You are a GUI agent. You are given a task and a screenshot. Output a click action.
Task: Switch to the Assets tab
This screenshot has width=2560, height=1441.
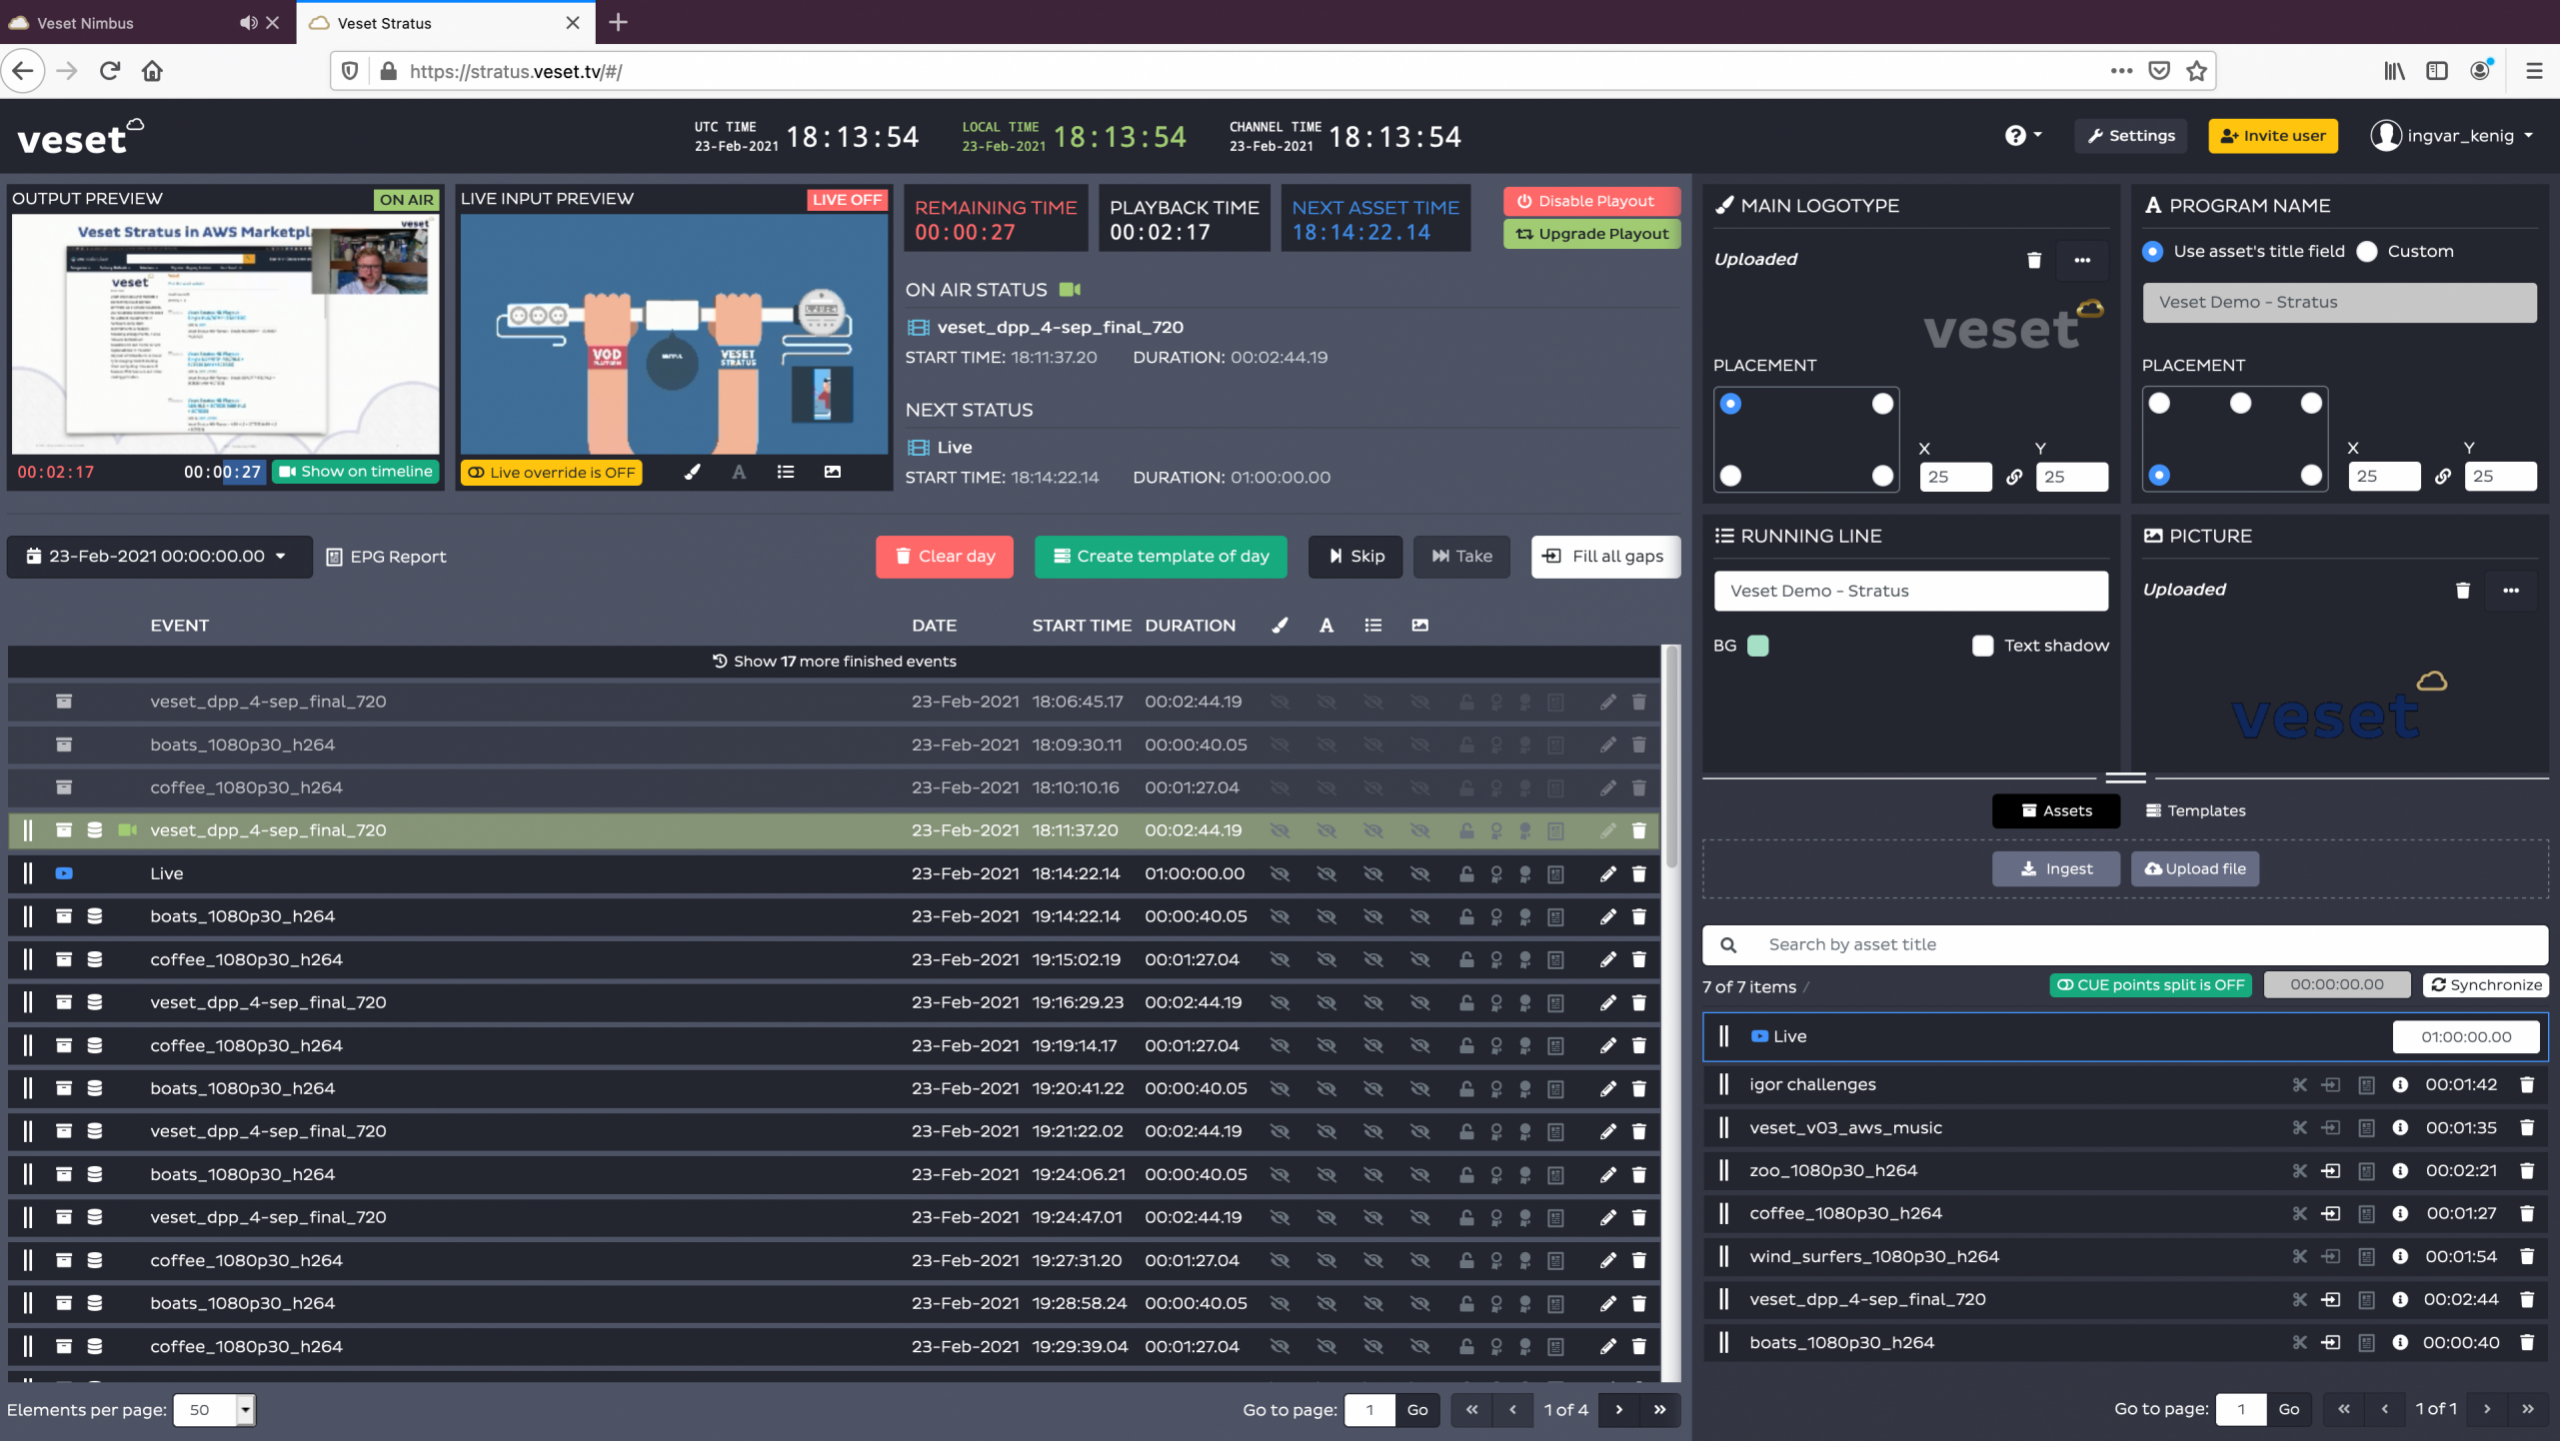pos(2056,811)
